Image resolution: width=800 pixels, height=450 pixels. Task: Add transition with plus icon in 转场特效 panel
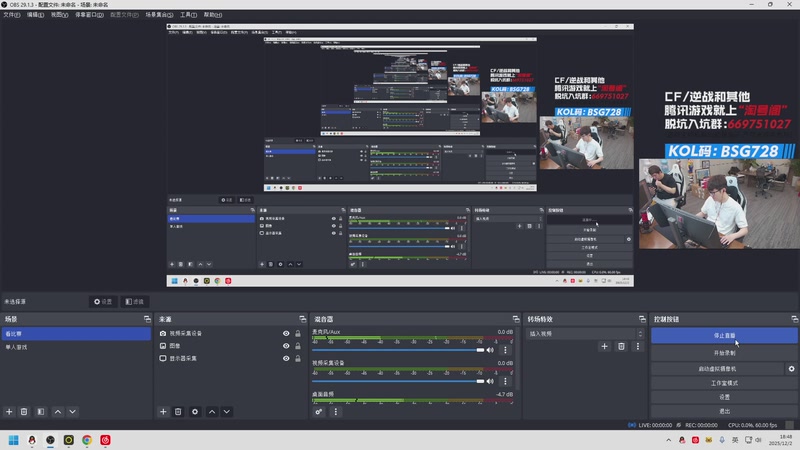point(604,346)
